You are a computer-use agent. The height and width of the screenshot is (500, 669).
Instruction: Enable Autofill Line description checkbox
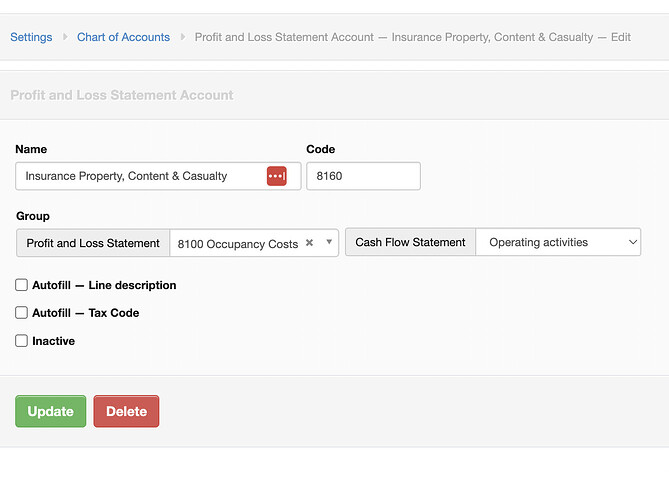coord(21,285)
